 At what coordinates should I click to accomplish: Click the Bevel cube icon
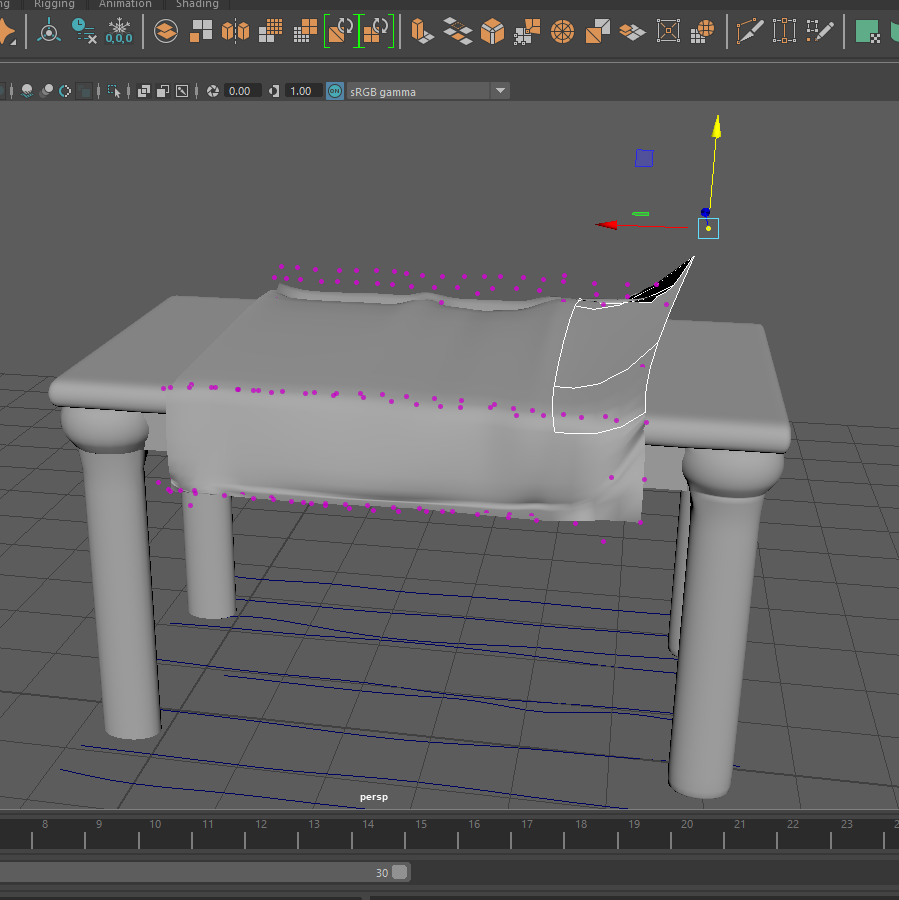(492, 31)
